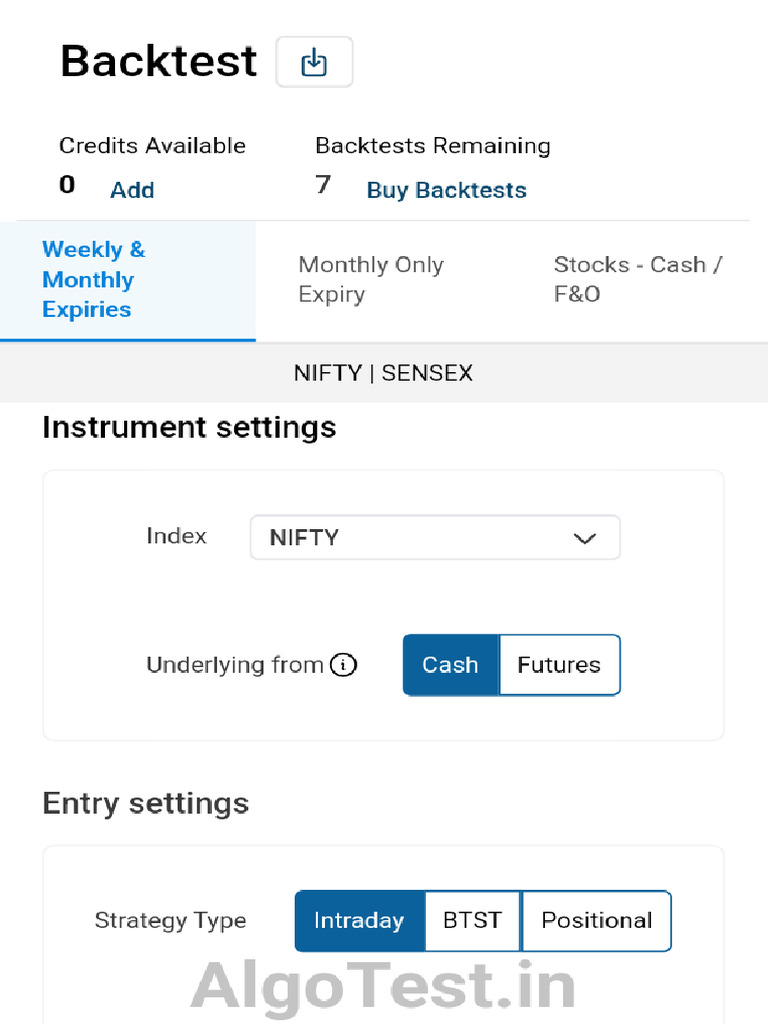768x1024 pixels.
Task: Click the info icon next to Underlying from
Action: tap(343, 665)
